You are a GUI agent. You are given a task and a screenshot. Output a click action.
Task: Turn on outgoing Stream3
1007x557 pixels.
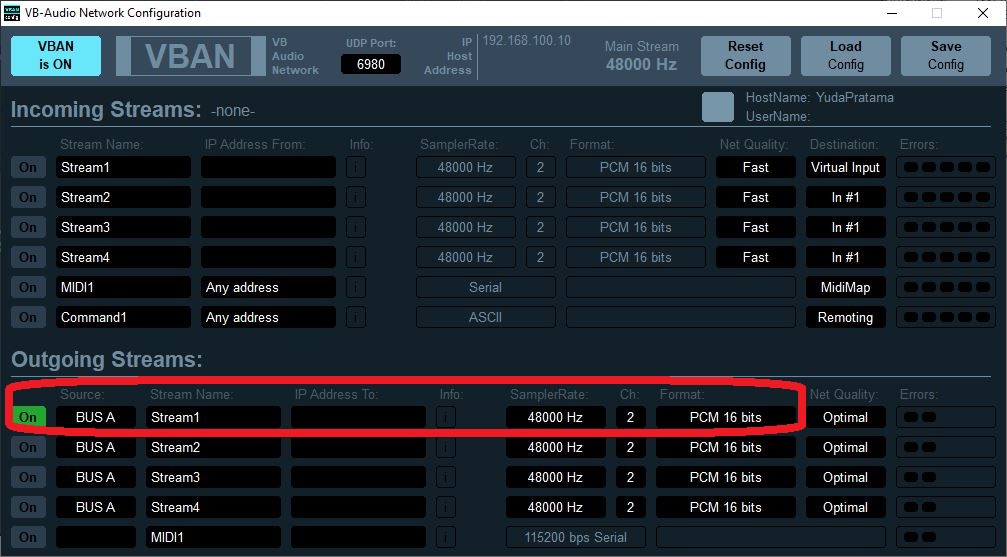[28, 477]
